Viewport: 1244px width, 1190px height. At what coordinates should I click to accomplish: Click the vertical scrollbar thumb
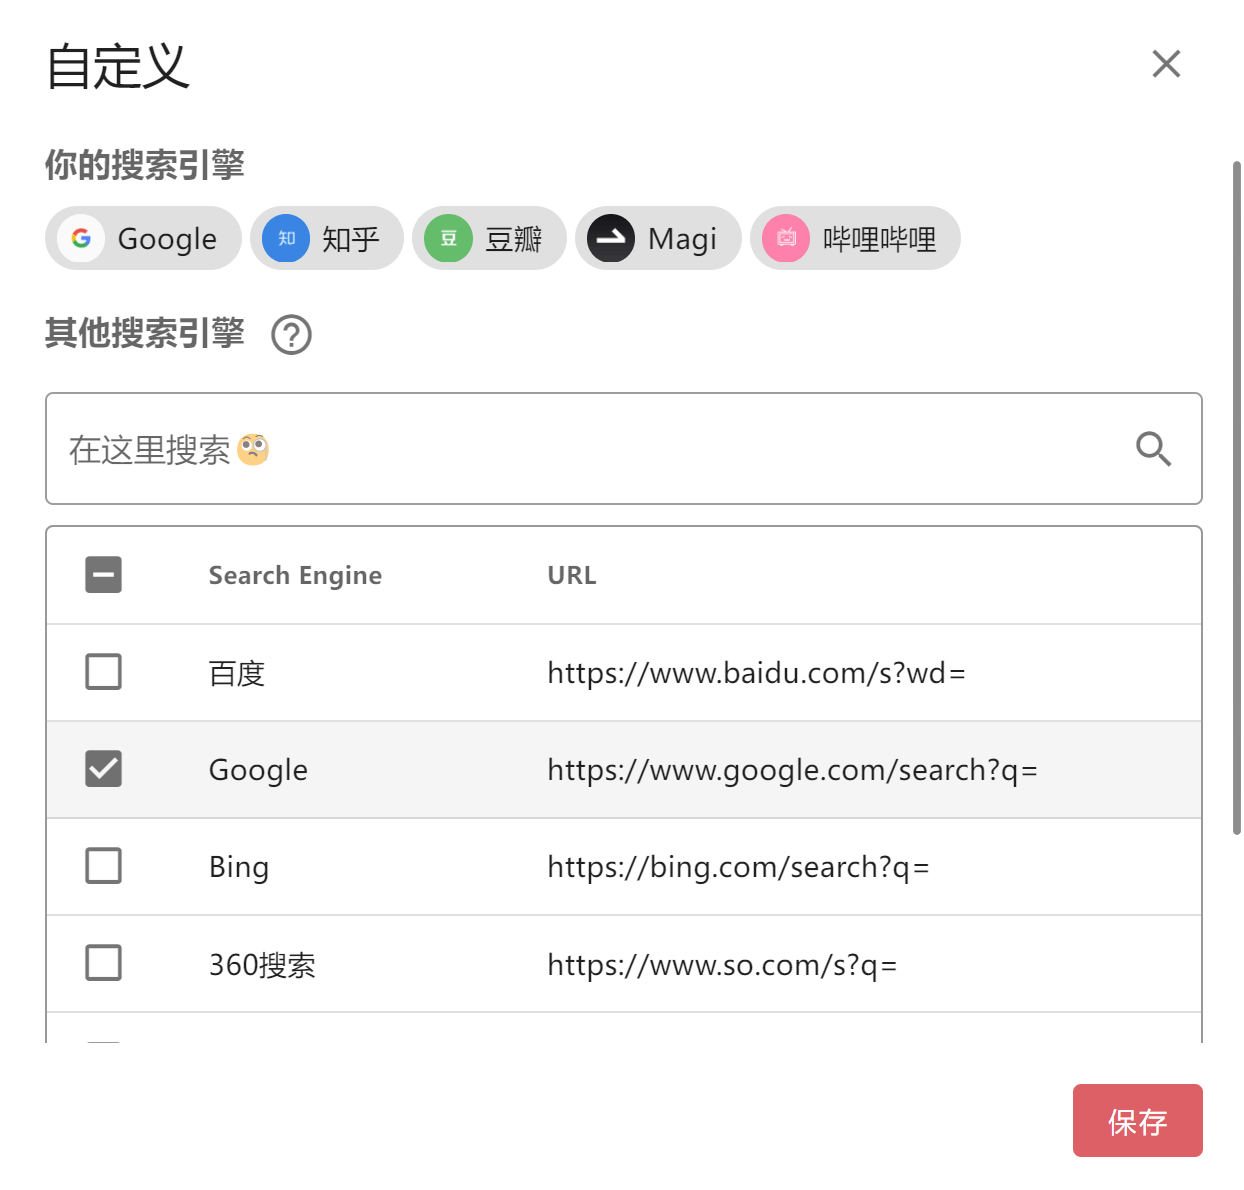(1237, 497)
